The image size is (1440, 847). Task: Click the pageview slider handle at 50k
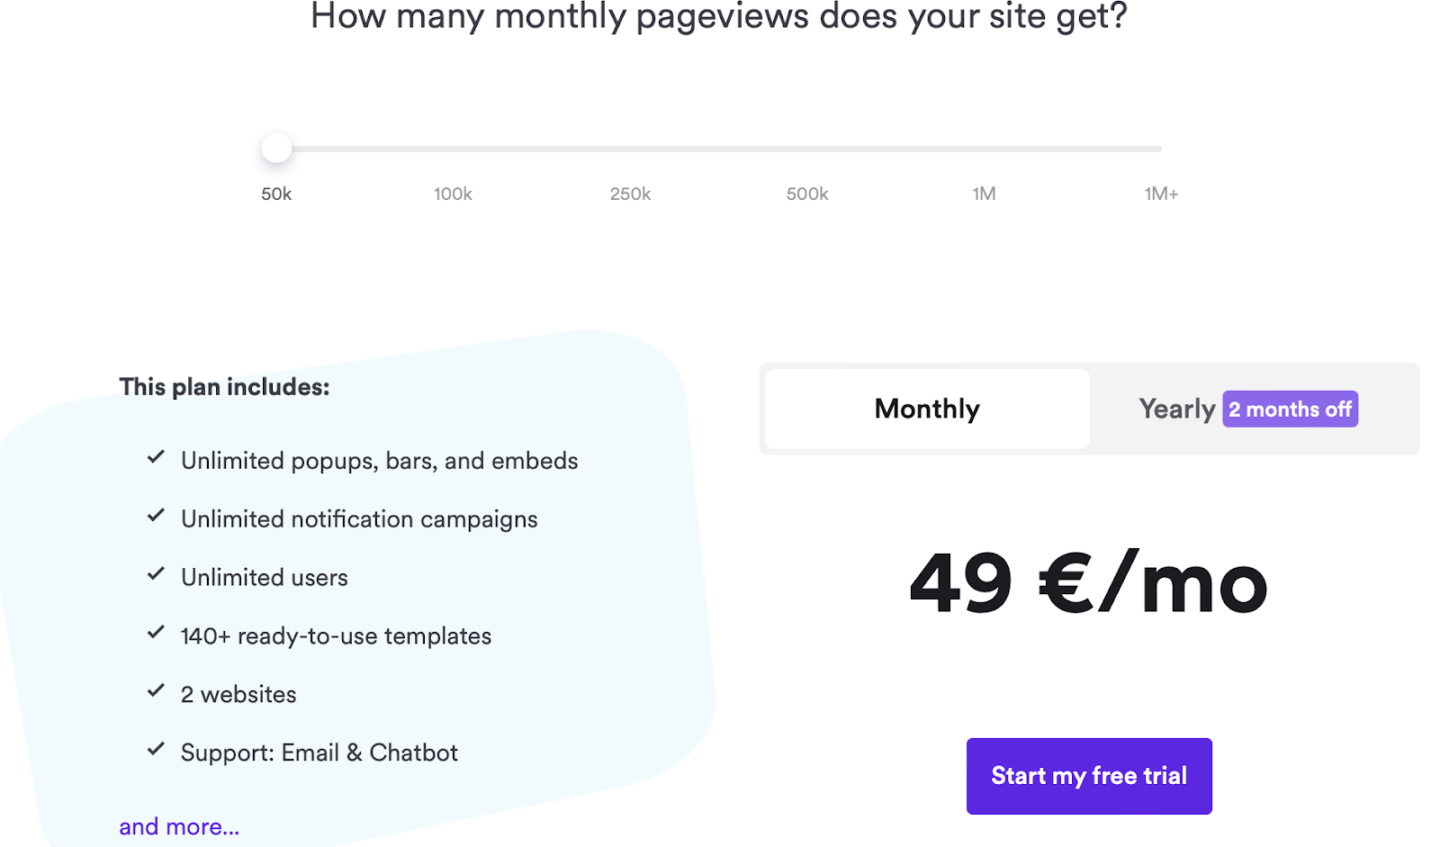pyautogui.click(x=276, y=146)
